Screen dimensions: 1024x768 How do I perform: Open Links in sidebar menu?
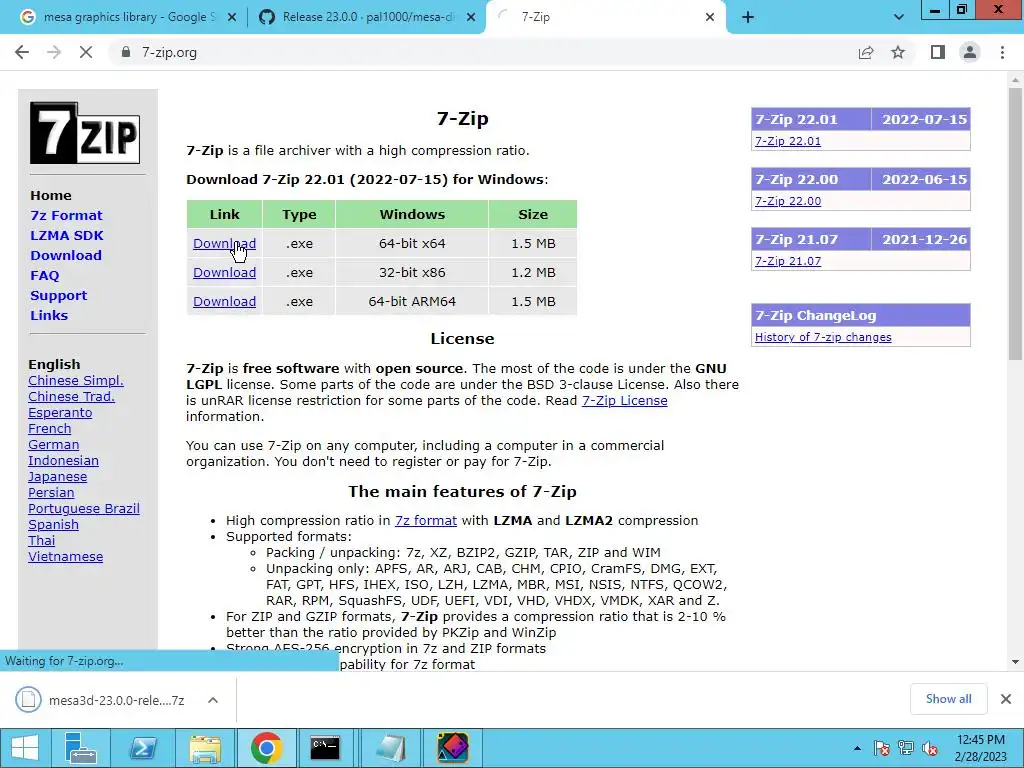pyautogui.click(x=49, y=315)
